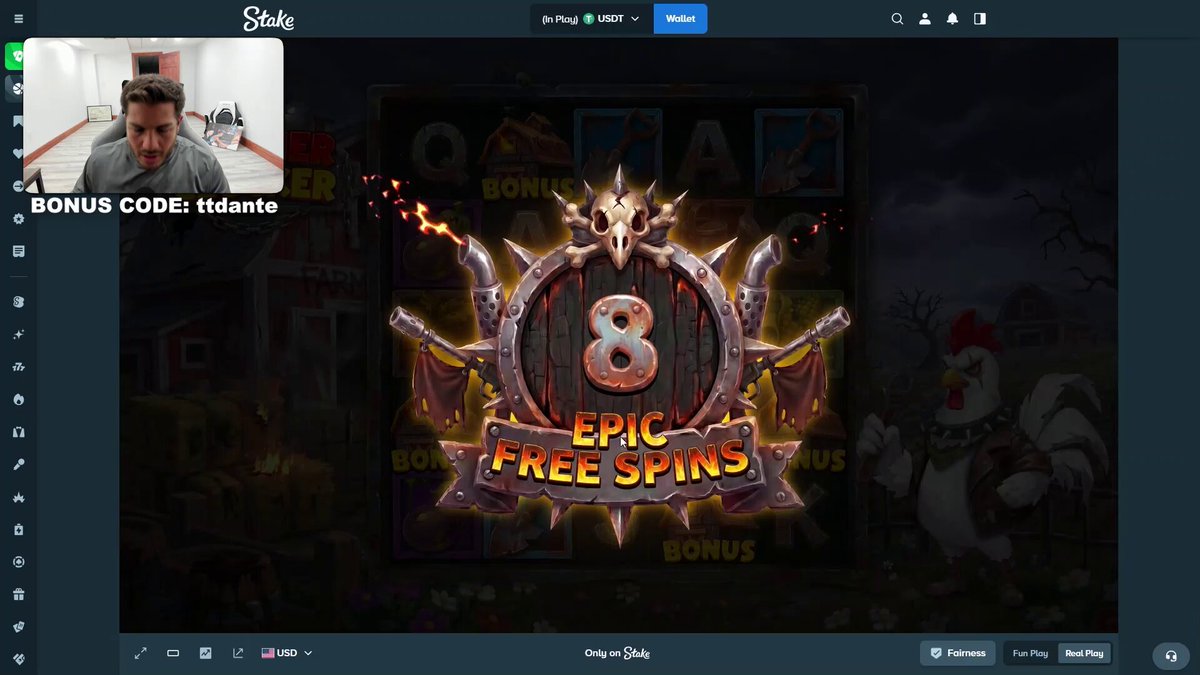
Task: Open the hamburger menu in the sidebar
Action: (x=18, y=18)
